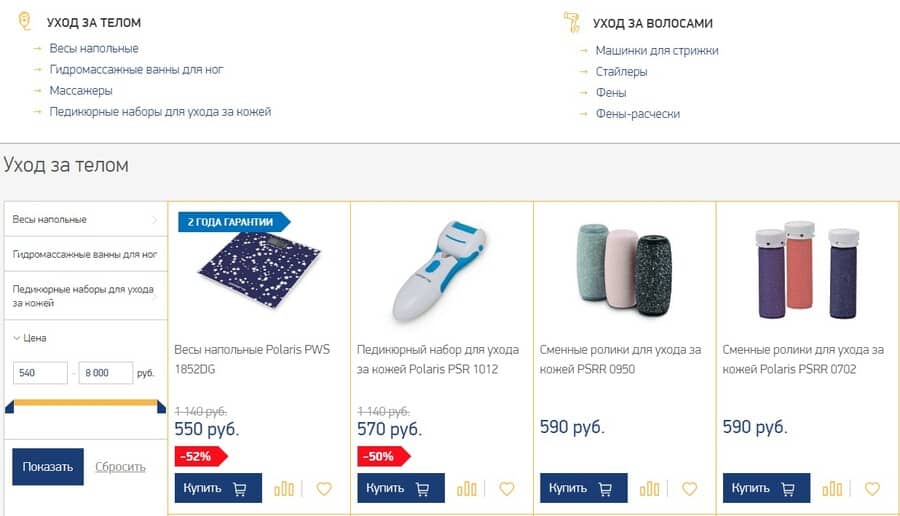Image resolution: width=900 pixels, height=516 pixels.
Task: Add Polaris PWS 1852DG scales to favorites
Action: (x=324, y=489)
